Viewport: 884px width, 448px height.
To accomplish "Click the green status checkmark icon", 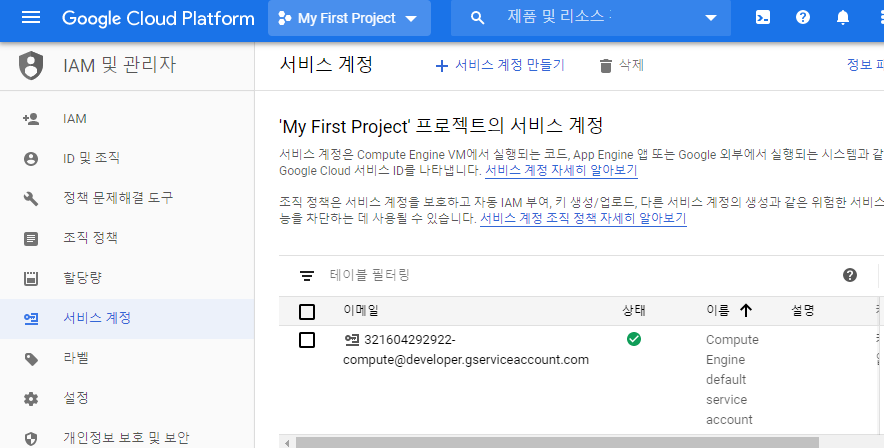I will pyautogui.click(x=634, y=339).
